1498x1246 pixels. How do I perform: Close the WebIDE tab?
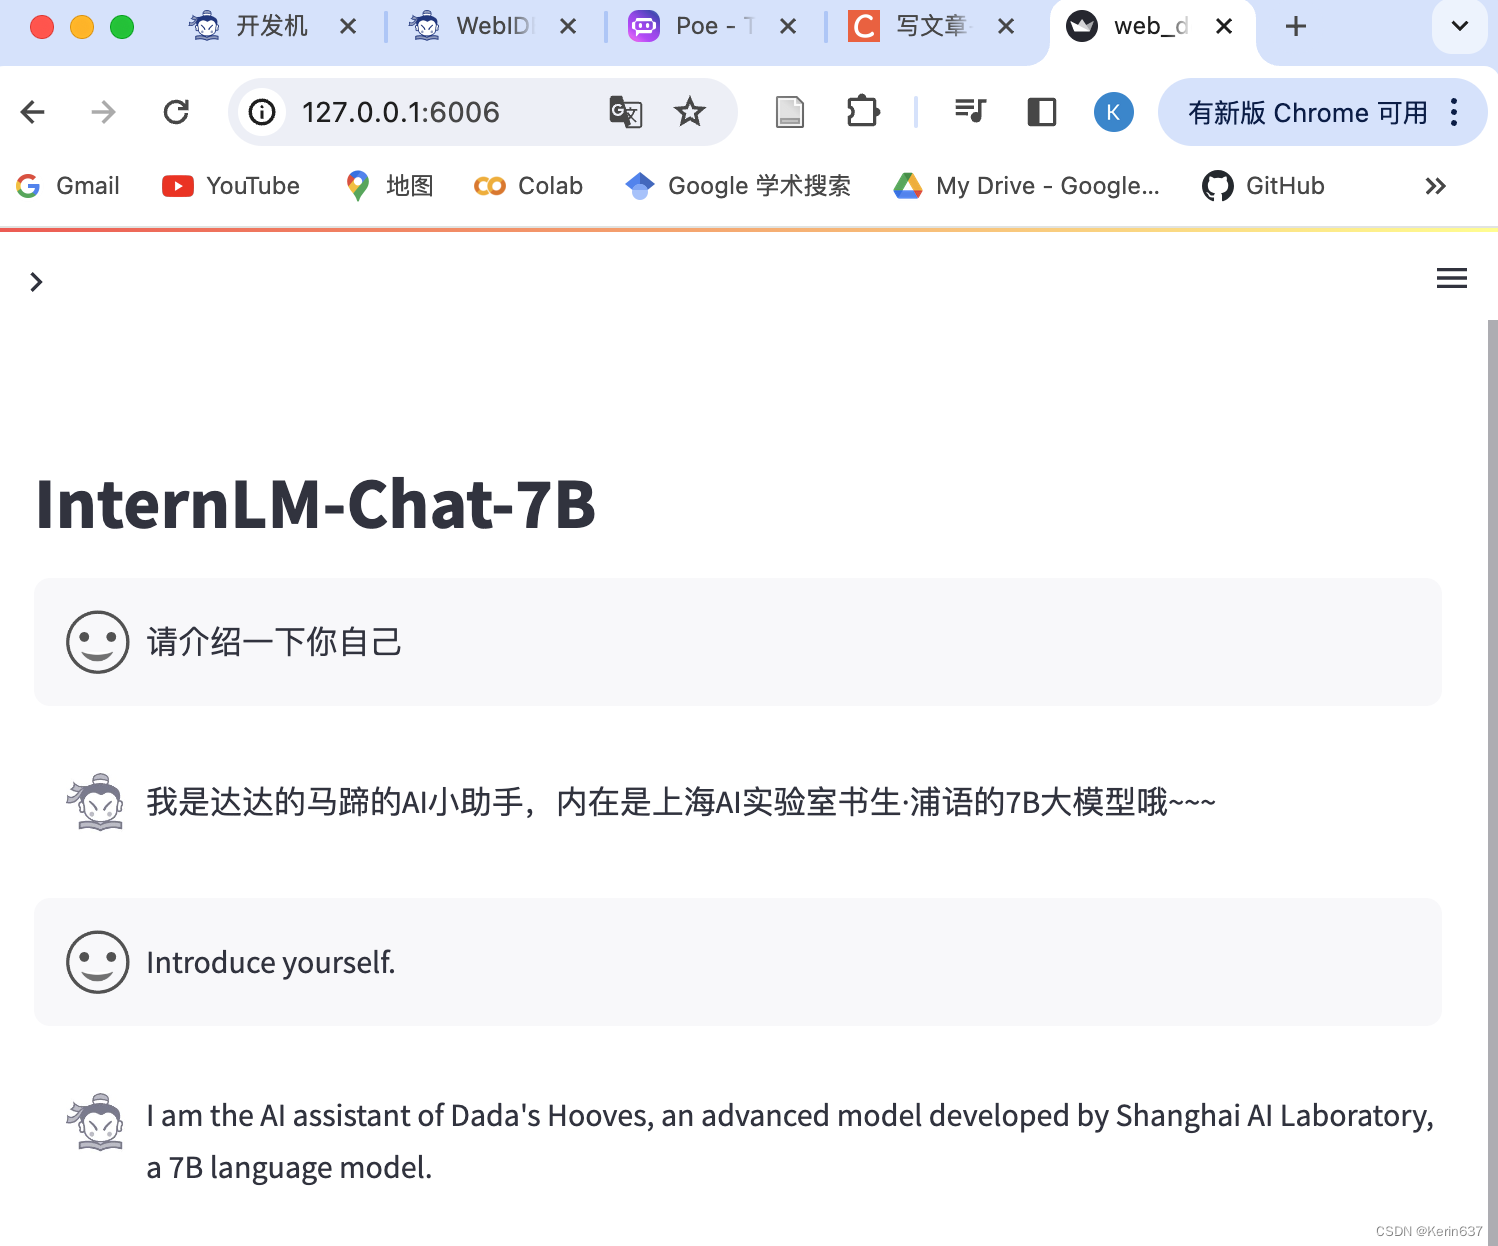click(568, 26)
